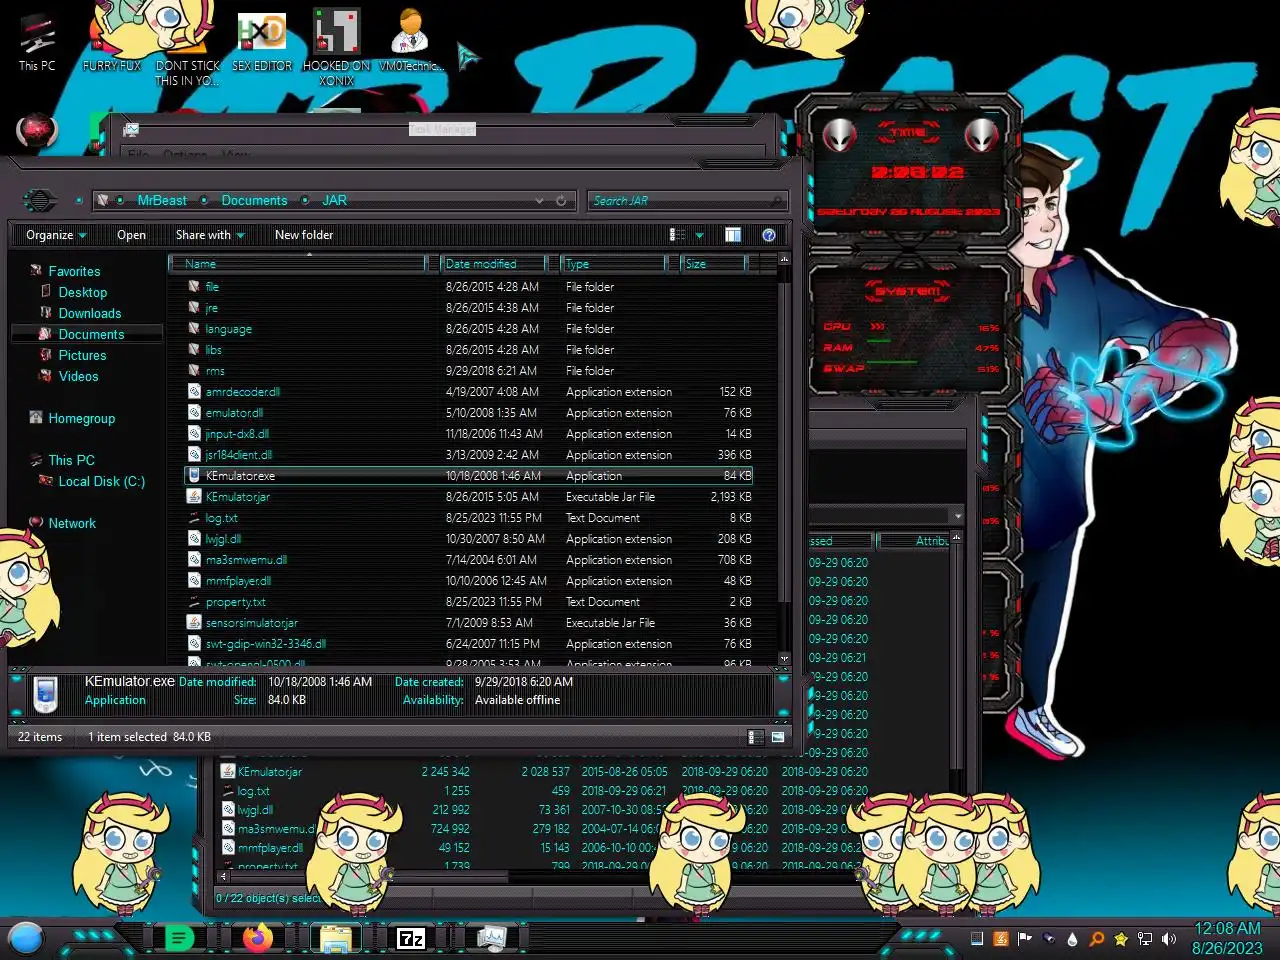Open Pictures in the navigation pane
1280x960 pixels.
82,355
